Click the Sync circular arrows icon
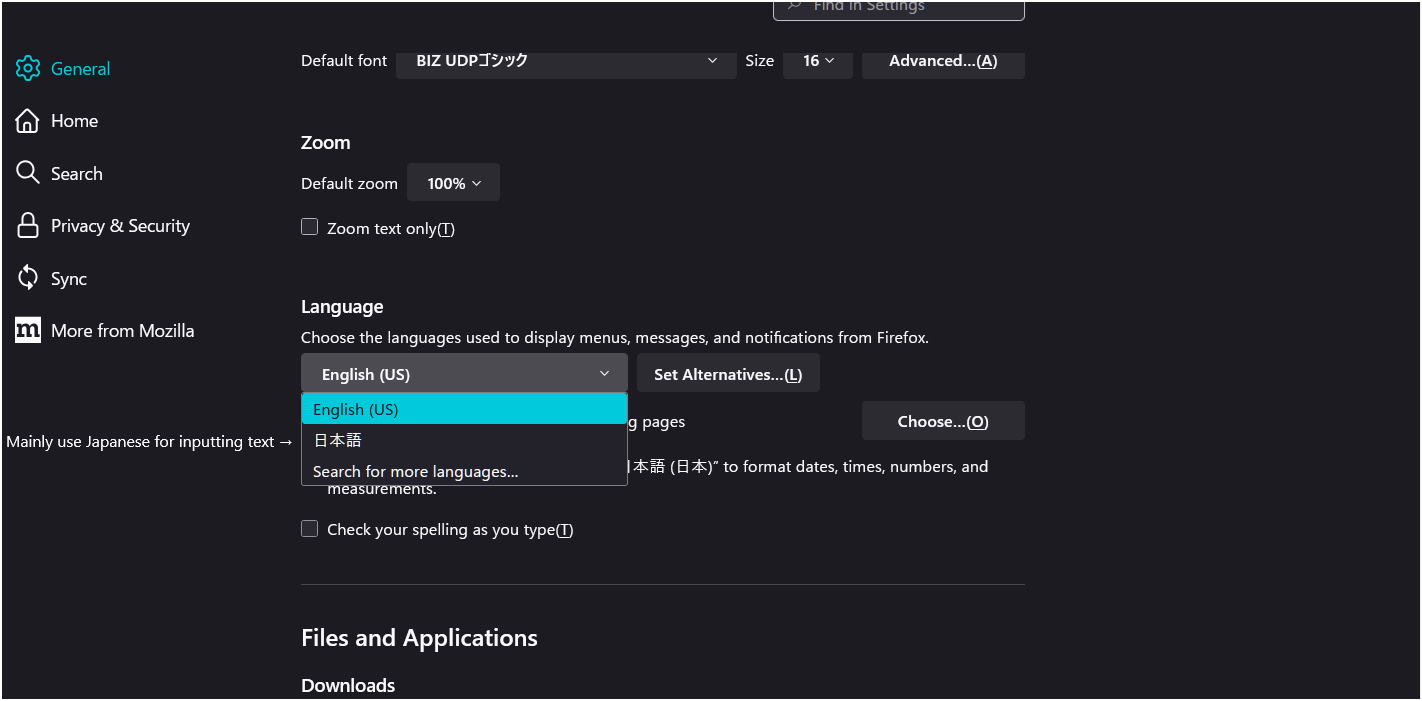The image size is (1422, 701). coord(28,279)
